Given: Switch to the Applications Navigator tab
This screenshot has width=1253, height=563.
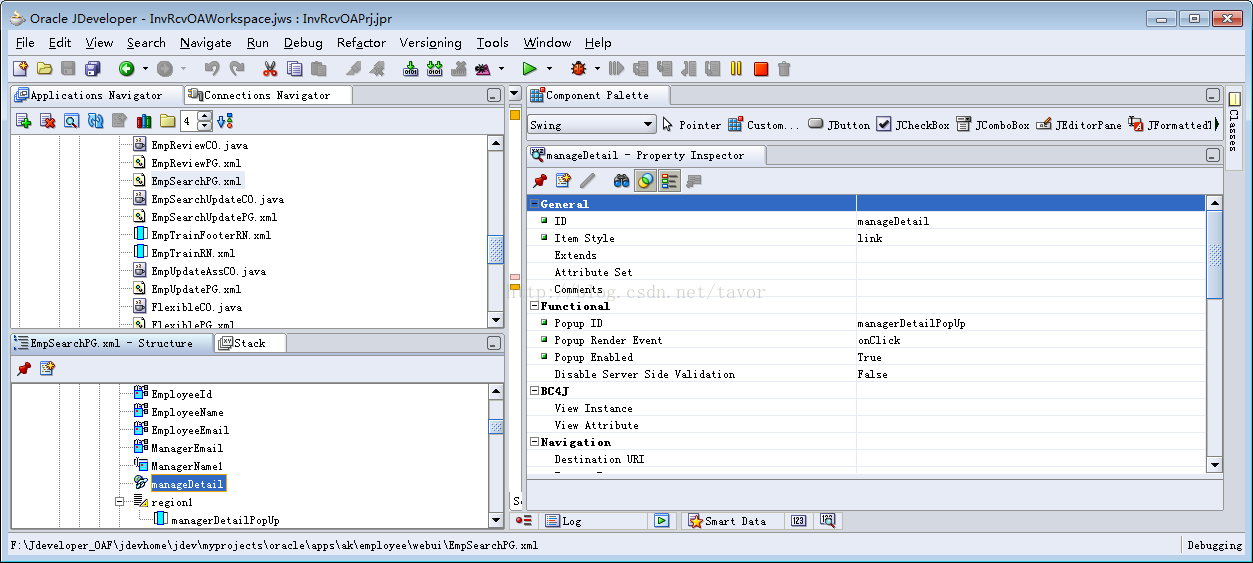Looking at the screenshot, I should pyautogui.click(x=96, y=95).
